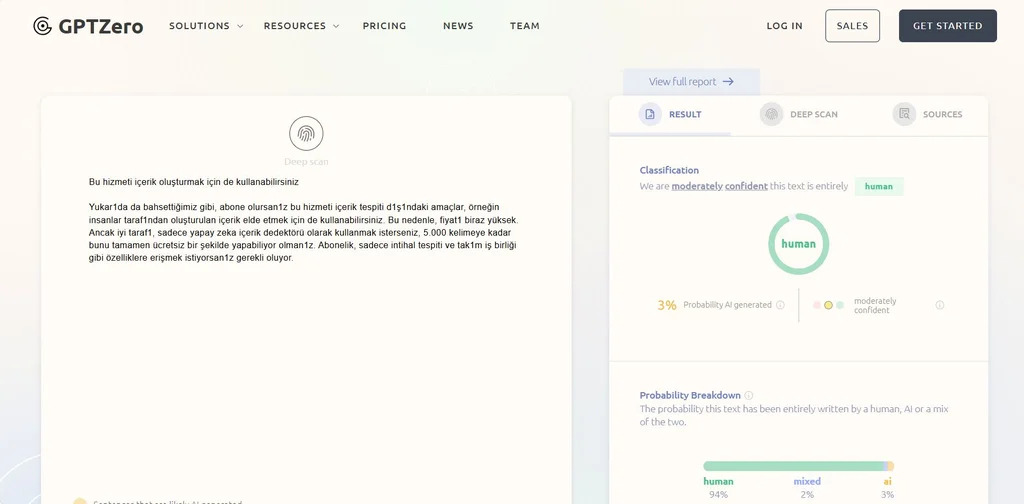Click the GPTZero logo icon
The height and width of the screenshot is (504, 1024).
tap(42, 26)
